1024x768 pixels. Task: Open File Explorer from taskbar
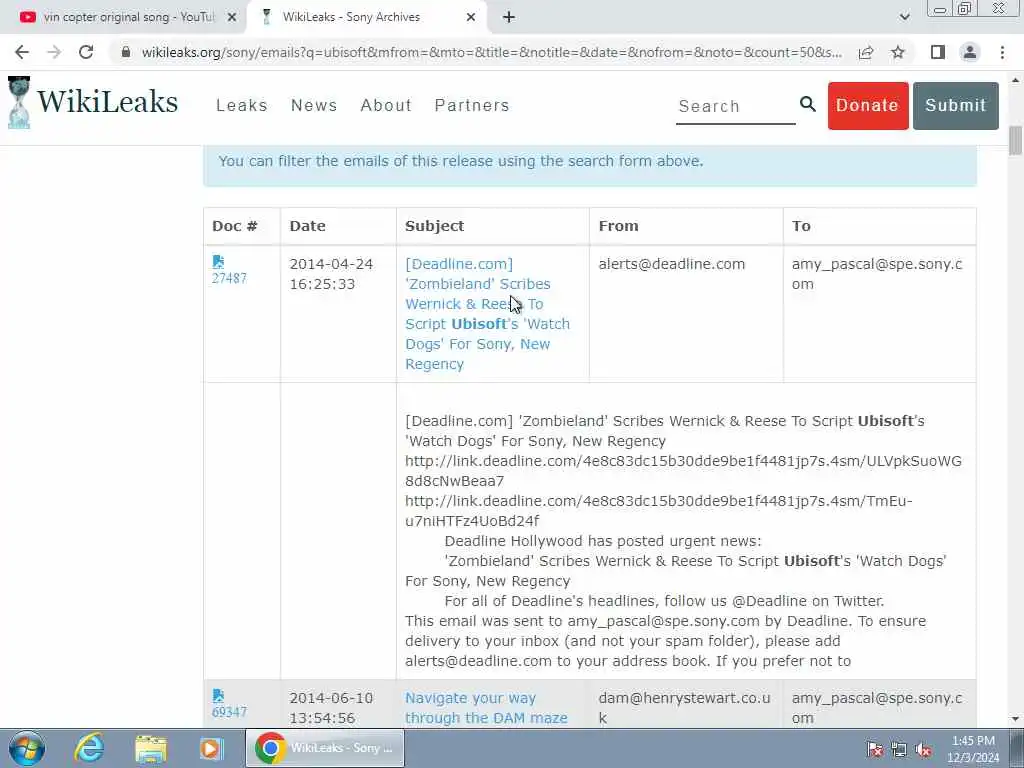click(151, 748)
